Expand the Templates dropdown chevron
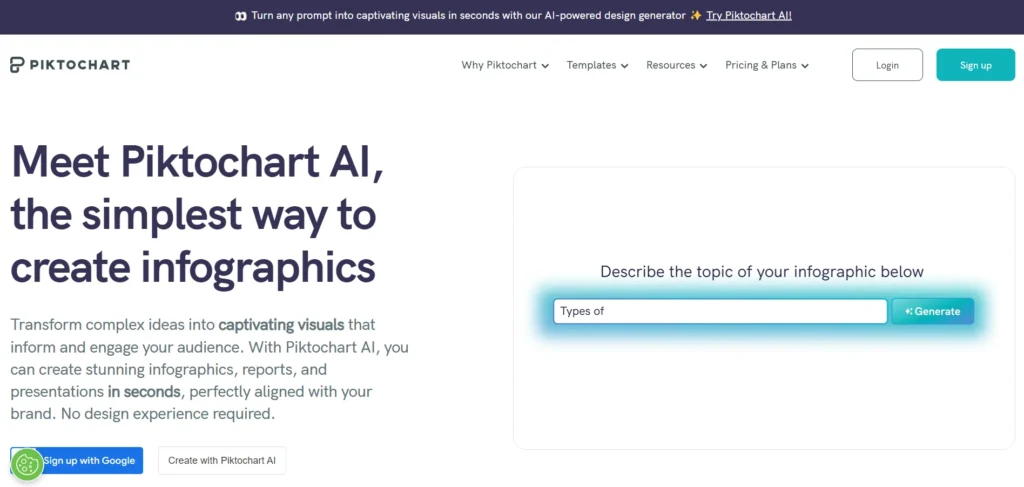 click(624, 66)
